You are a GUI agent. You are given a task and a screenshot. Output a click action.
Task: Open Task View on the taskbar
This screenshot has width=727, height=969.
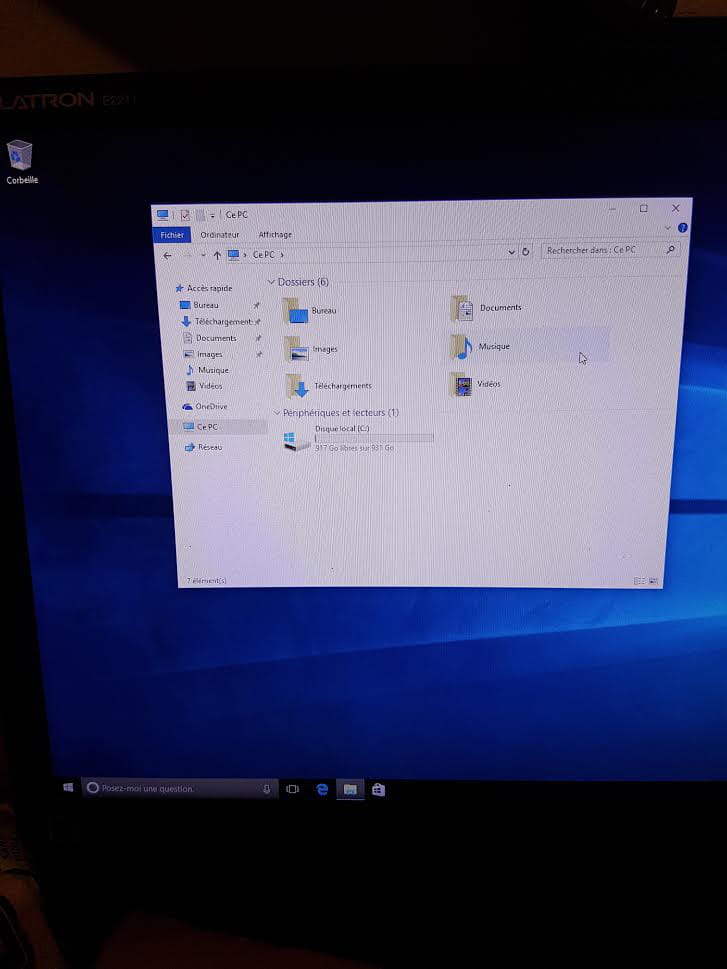(292, 789)
